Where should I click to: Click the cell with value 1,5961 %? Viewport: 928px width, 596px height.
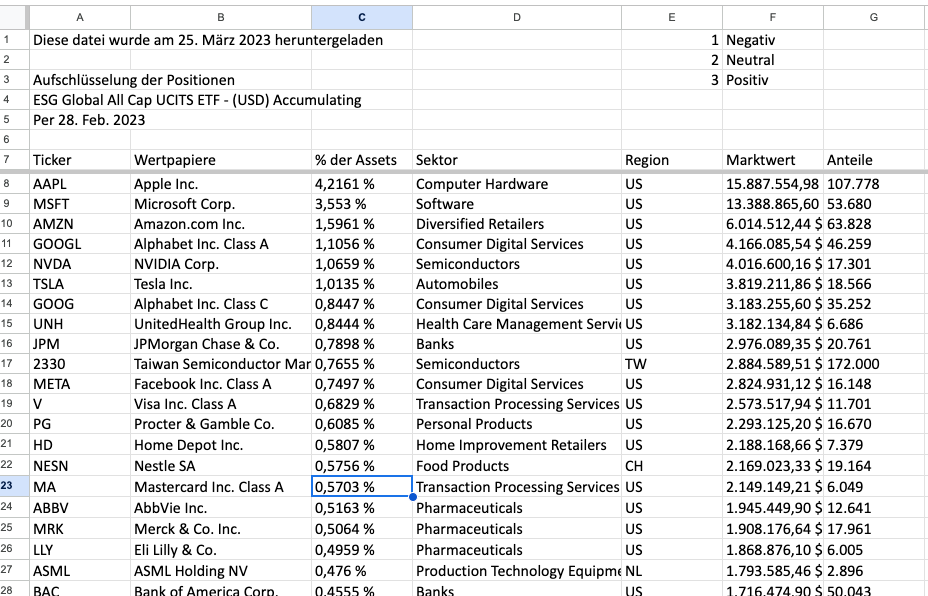click(x=362, y=224)
